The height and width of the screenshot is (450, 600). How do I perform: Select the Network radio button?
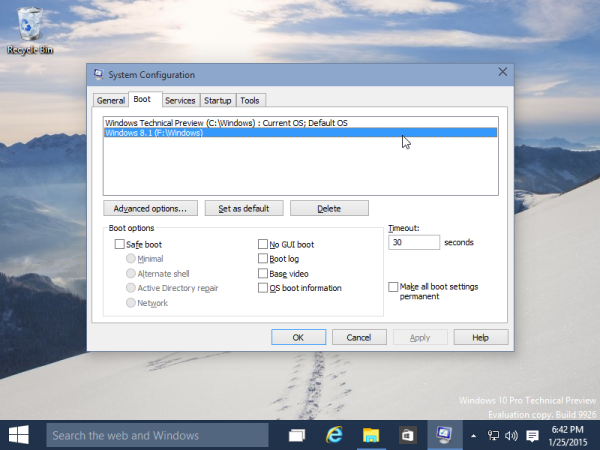pos(130,303)
